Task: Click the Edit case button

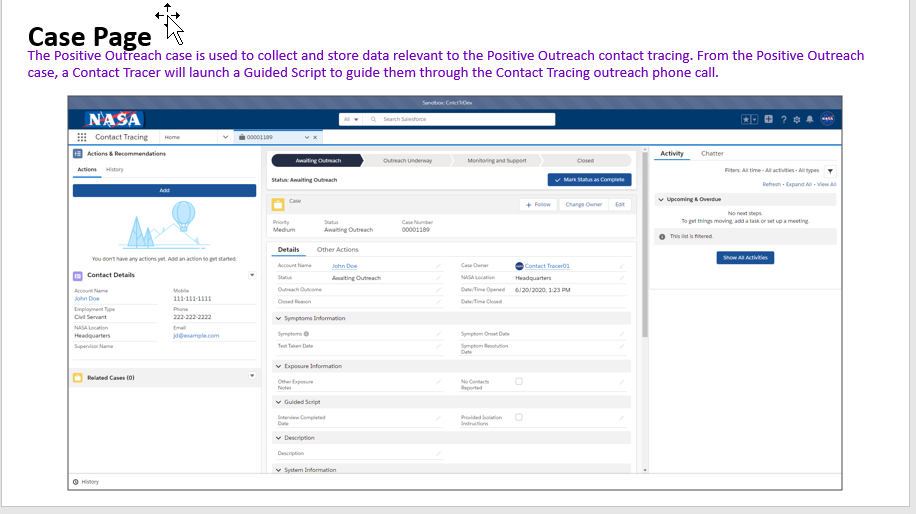Action: (620, 204)
